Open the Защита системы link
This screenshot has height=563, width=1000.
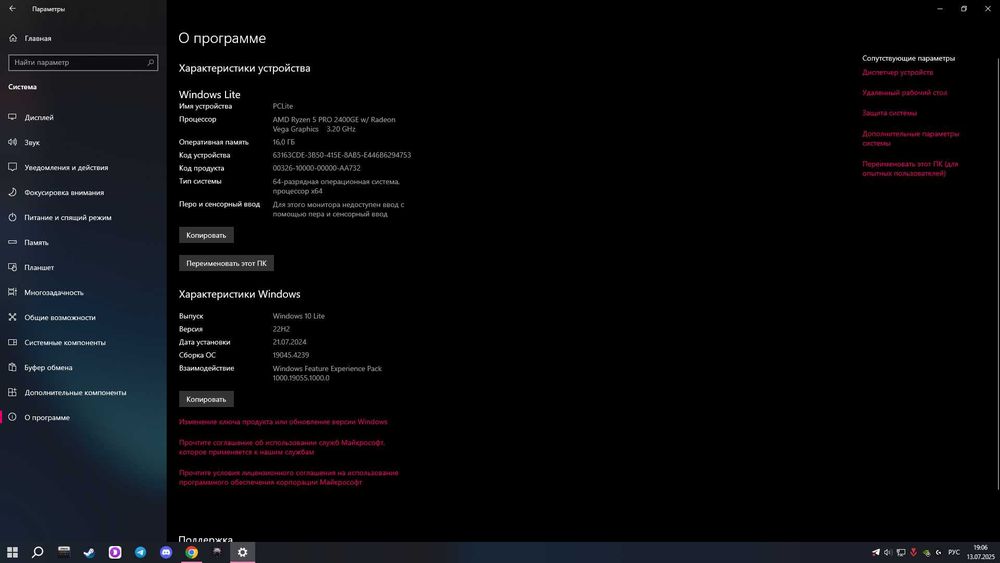(x=889, y=113)
